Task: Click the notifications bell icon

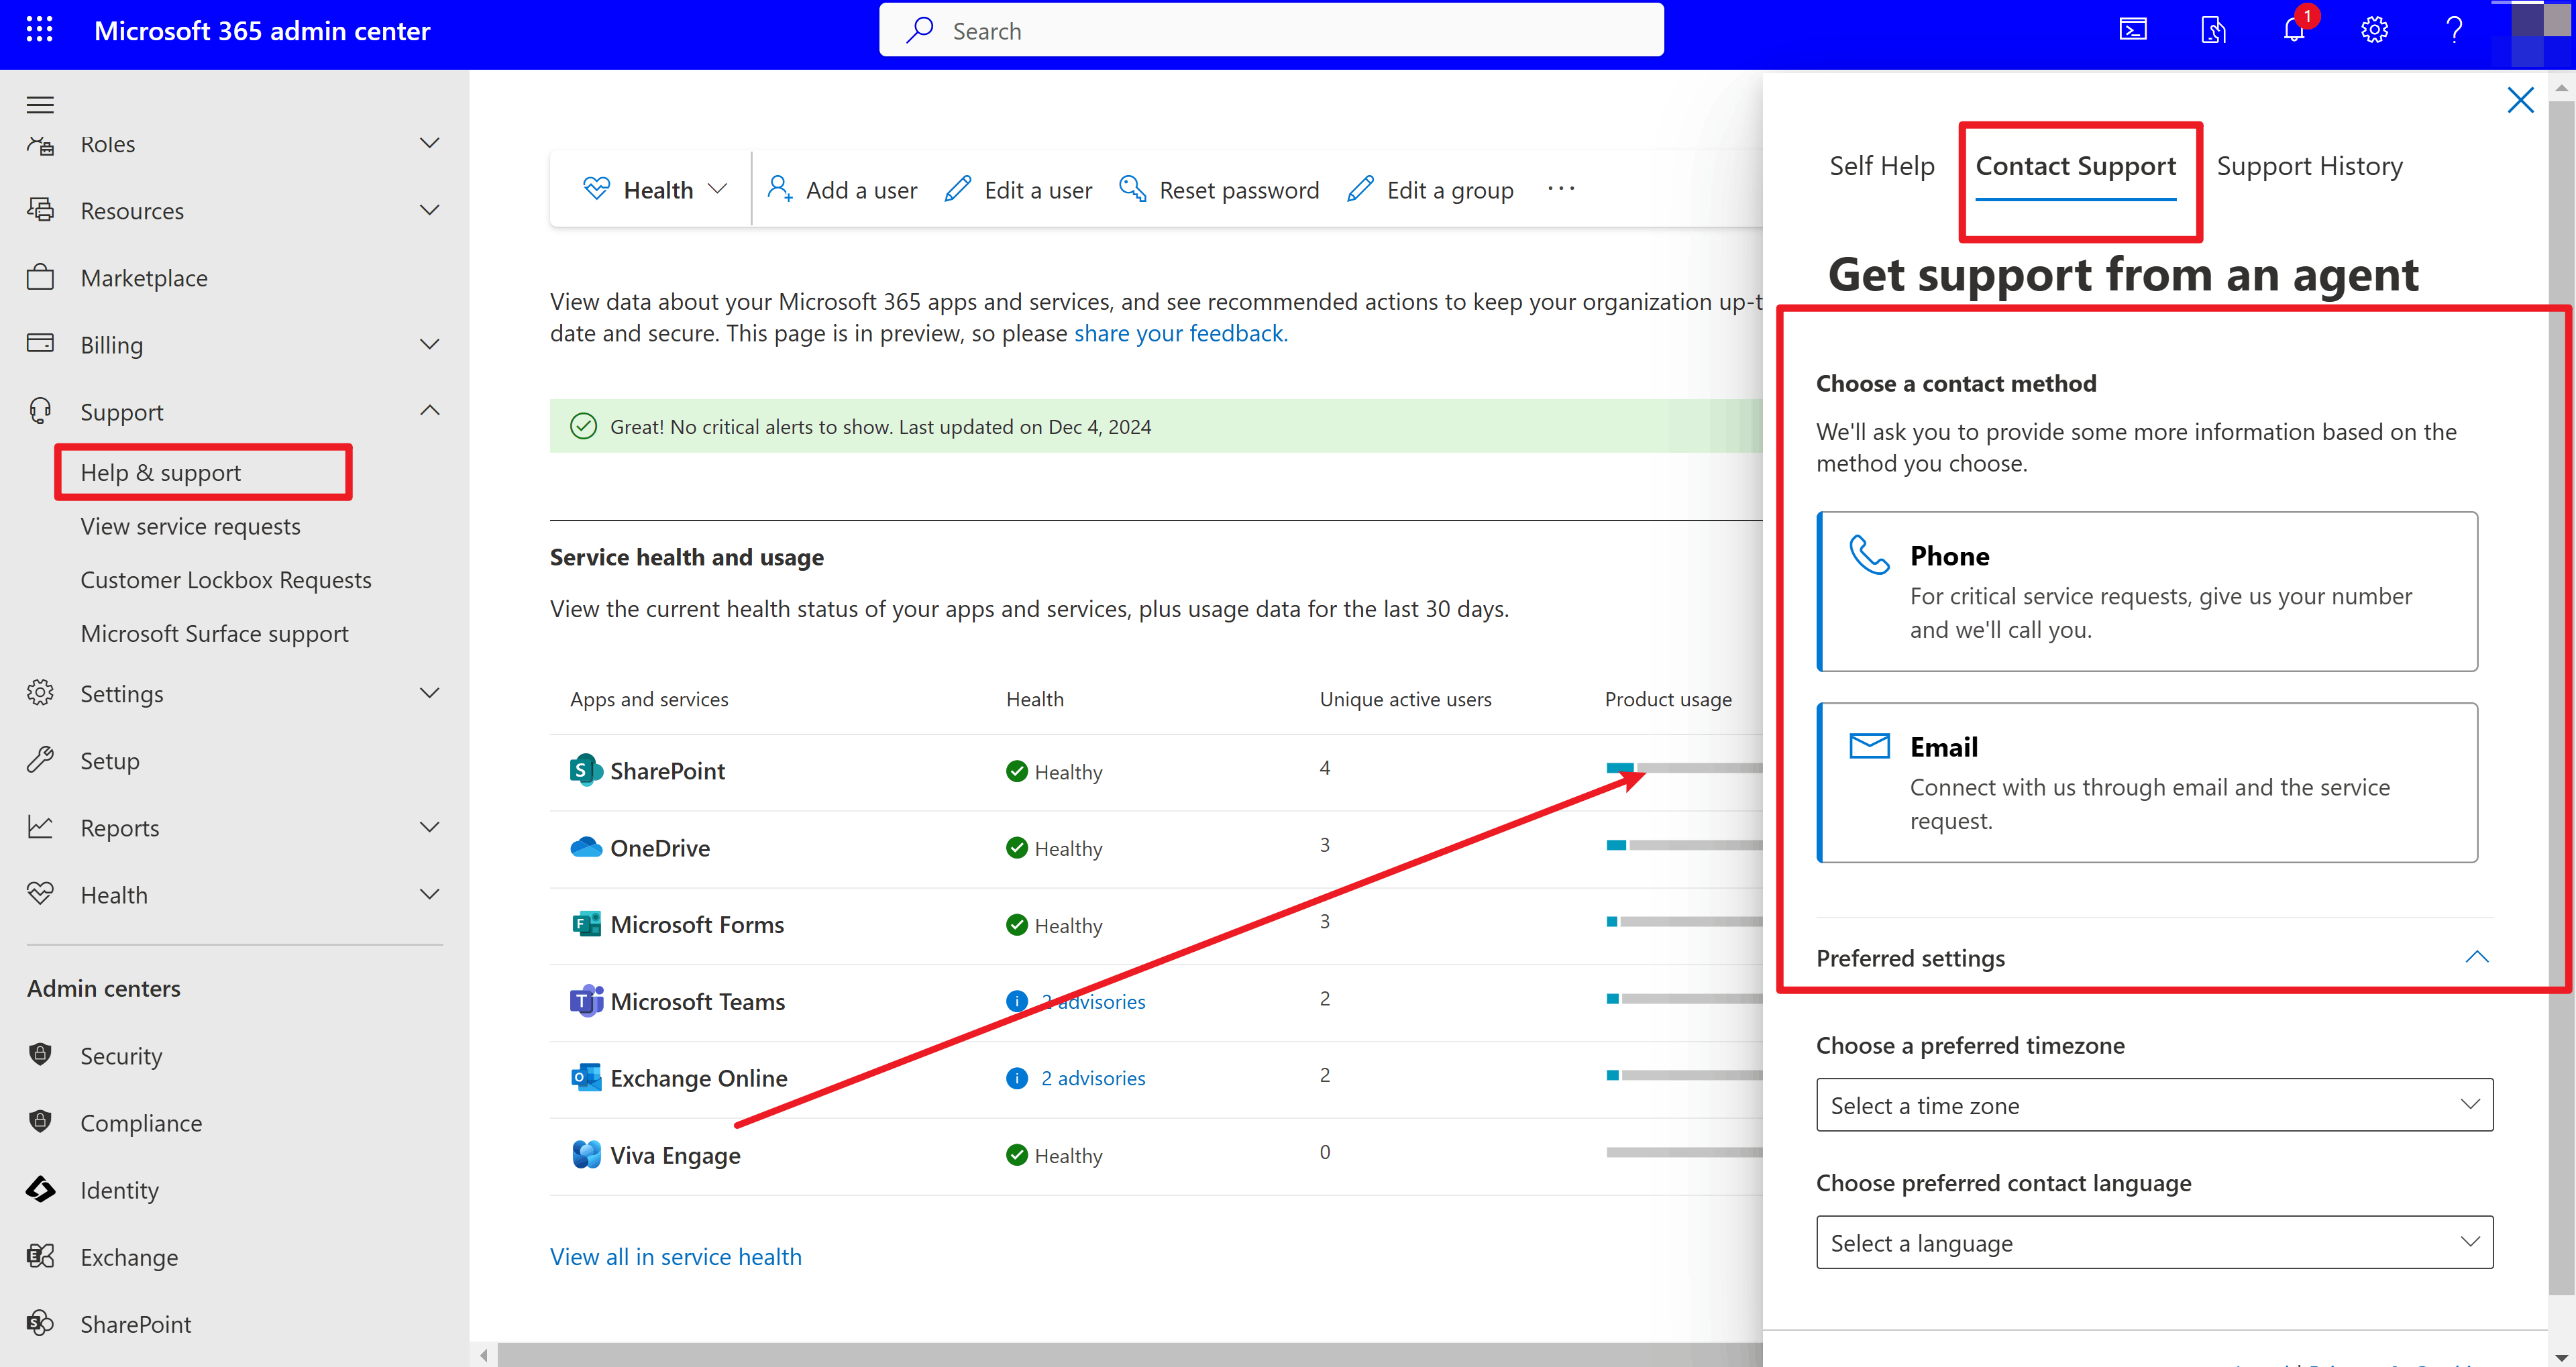Action: click(x=2294, y=30)
